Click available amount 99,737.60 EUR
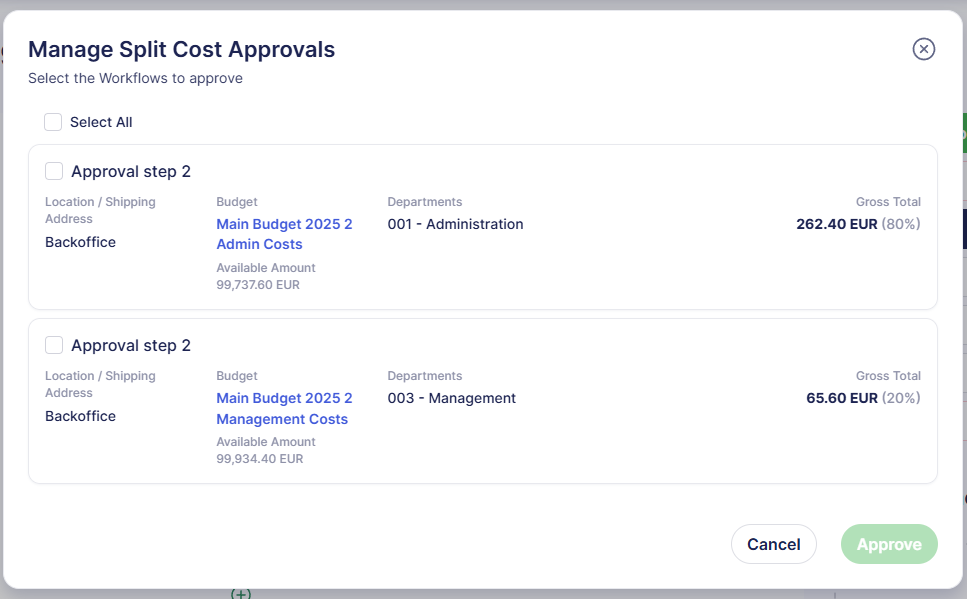The image size is (967, 599). click(258, 285)
